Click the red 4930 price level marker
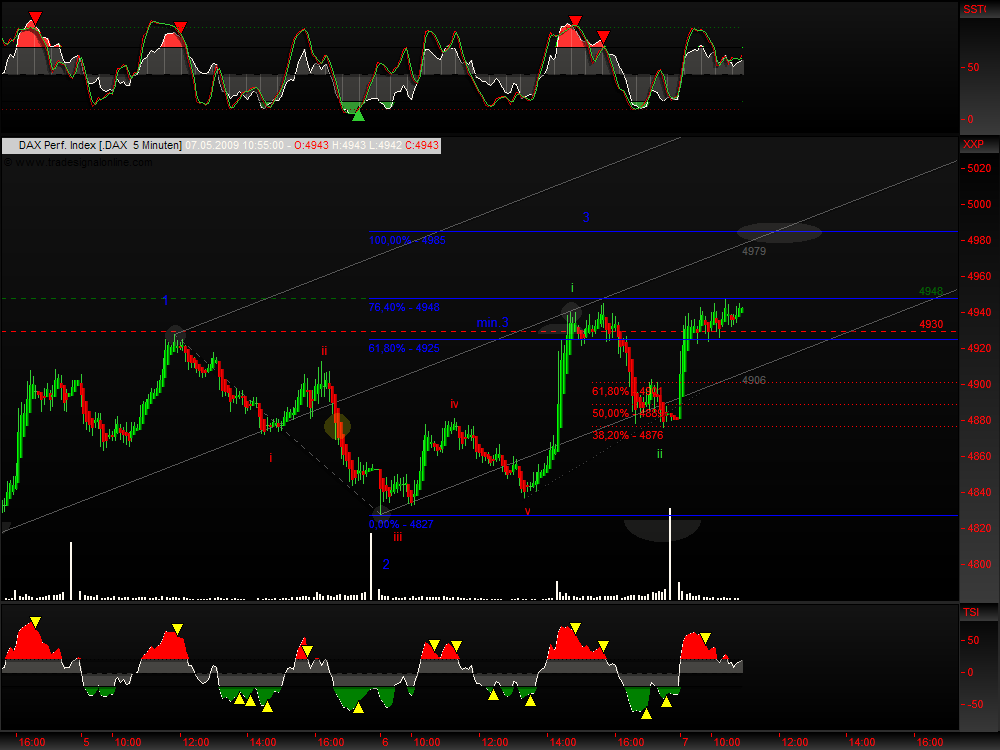The height and width of the screenshot is (750, 1000). (931, 324)
